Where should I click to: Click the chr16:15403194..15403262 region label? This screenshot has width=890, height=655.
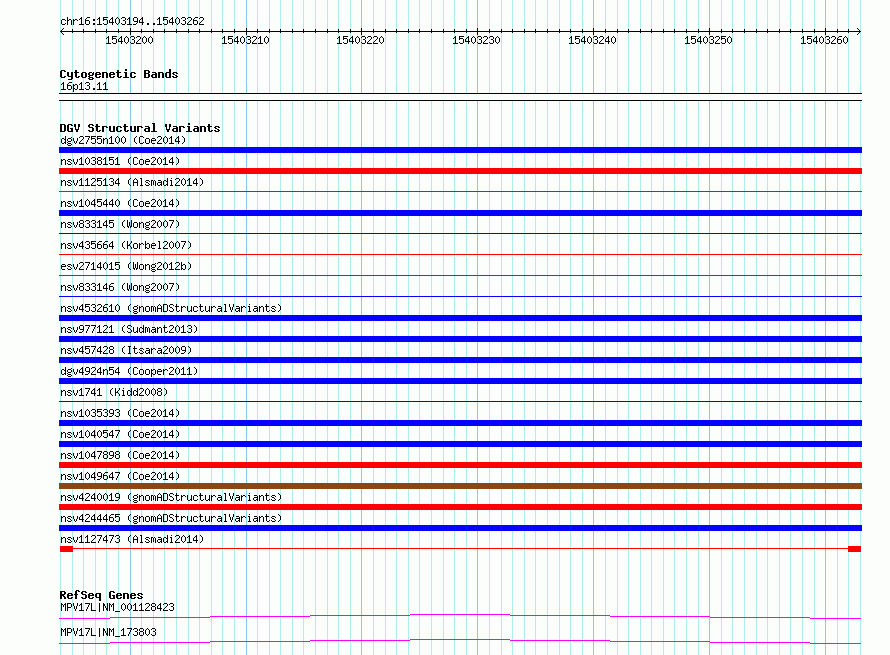132,21
